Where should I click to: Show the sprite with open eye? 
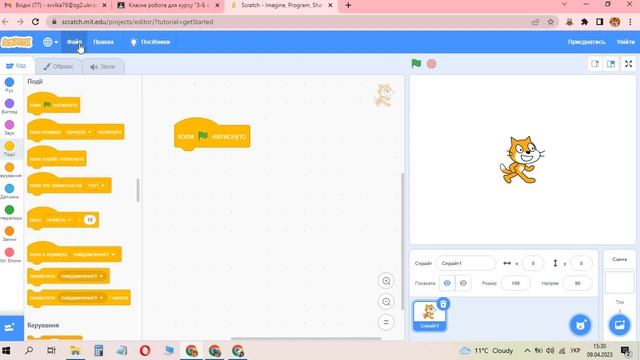coord(447,283)
